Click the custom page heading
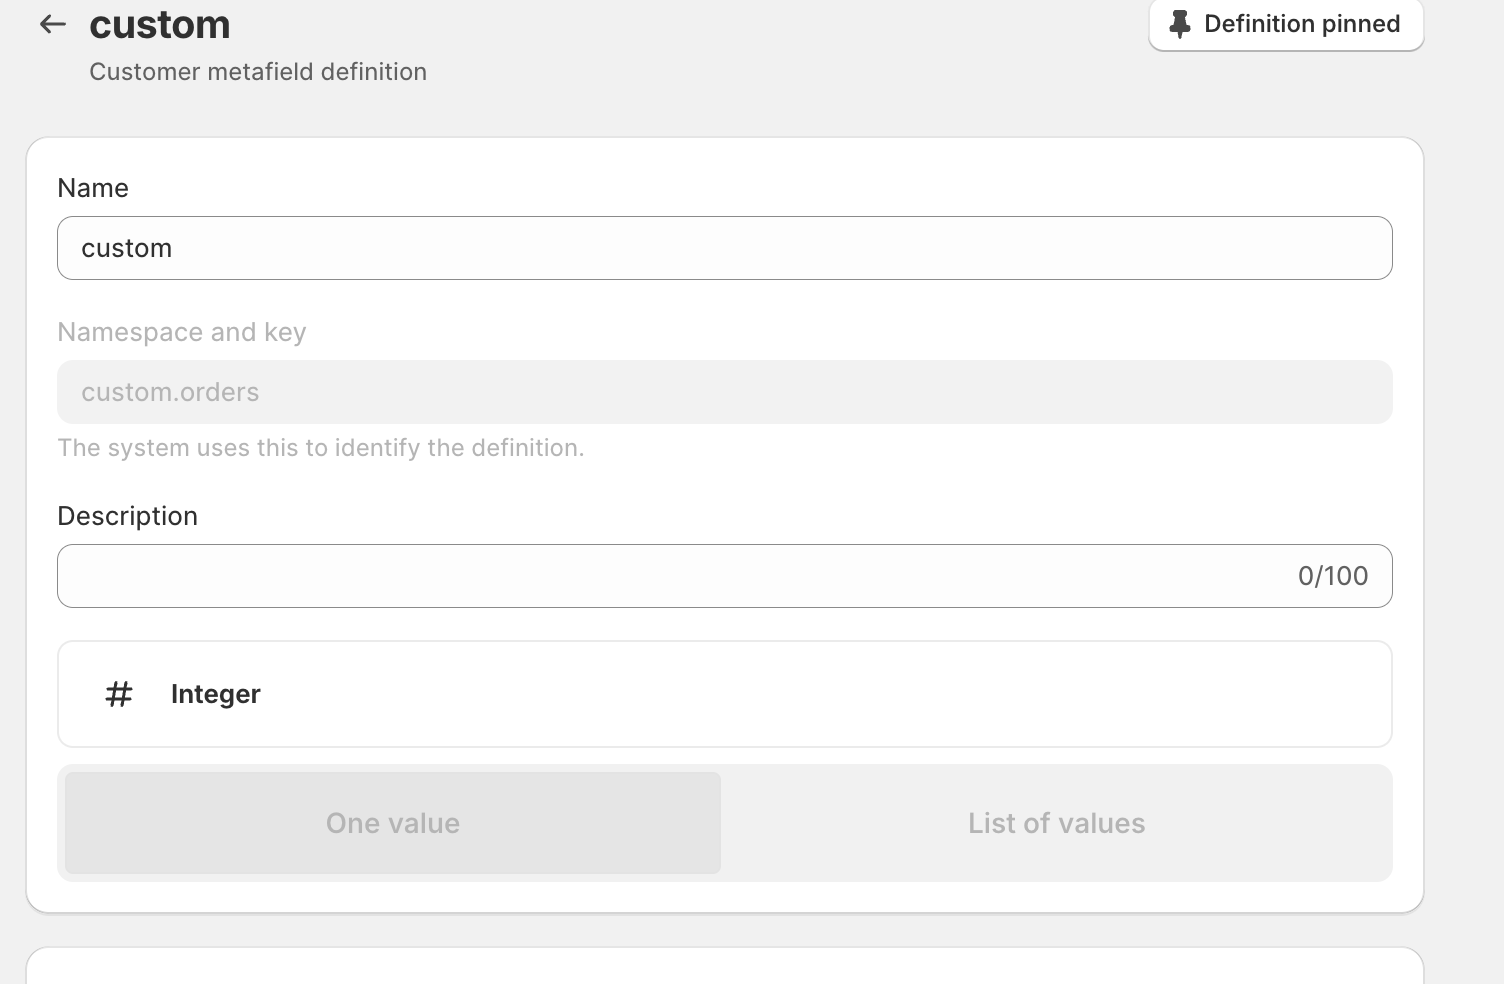This screenshot has width=1504, height=984. click(160, 25)
